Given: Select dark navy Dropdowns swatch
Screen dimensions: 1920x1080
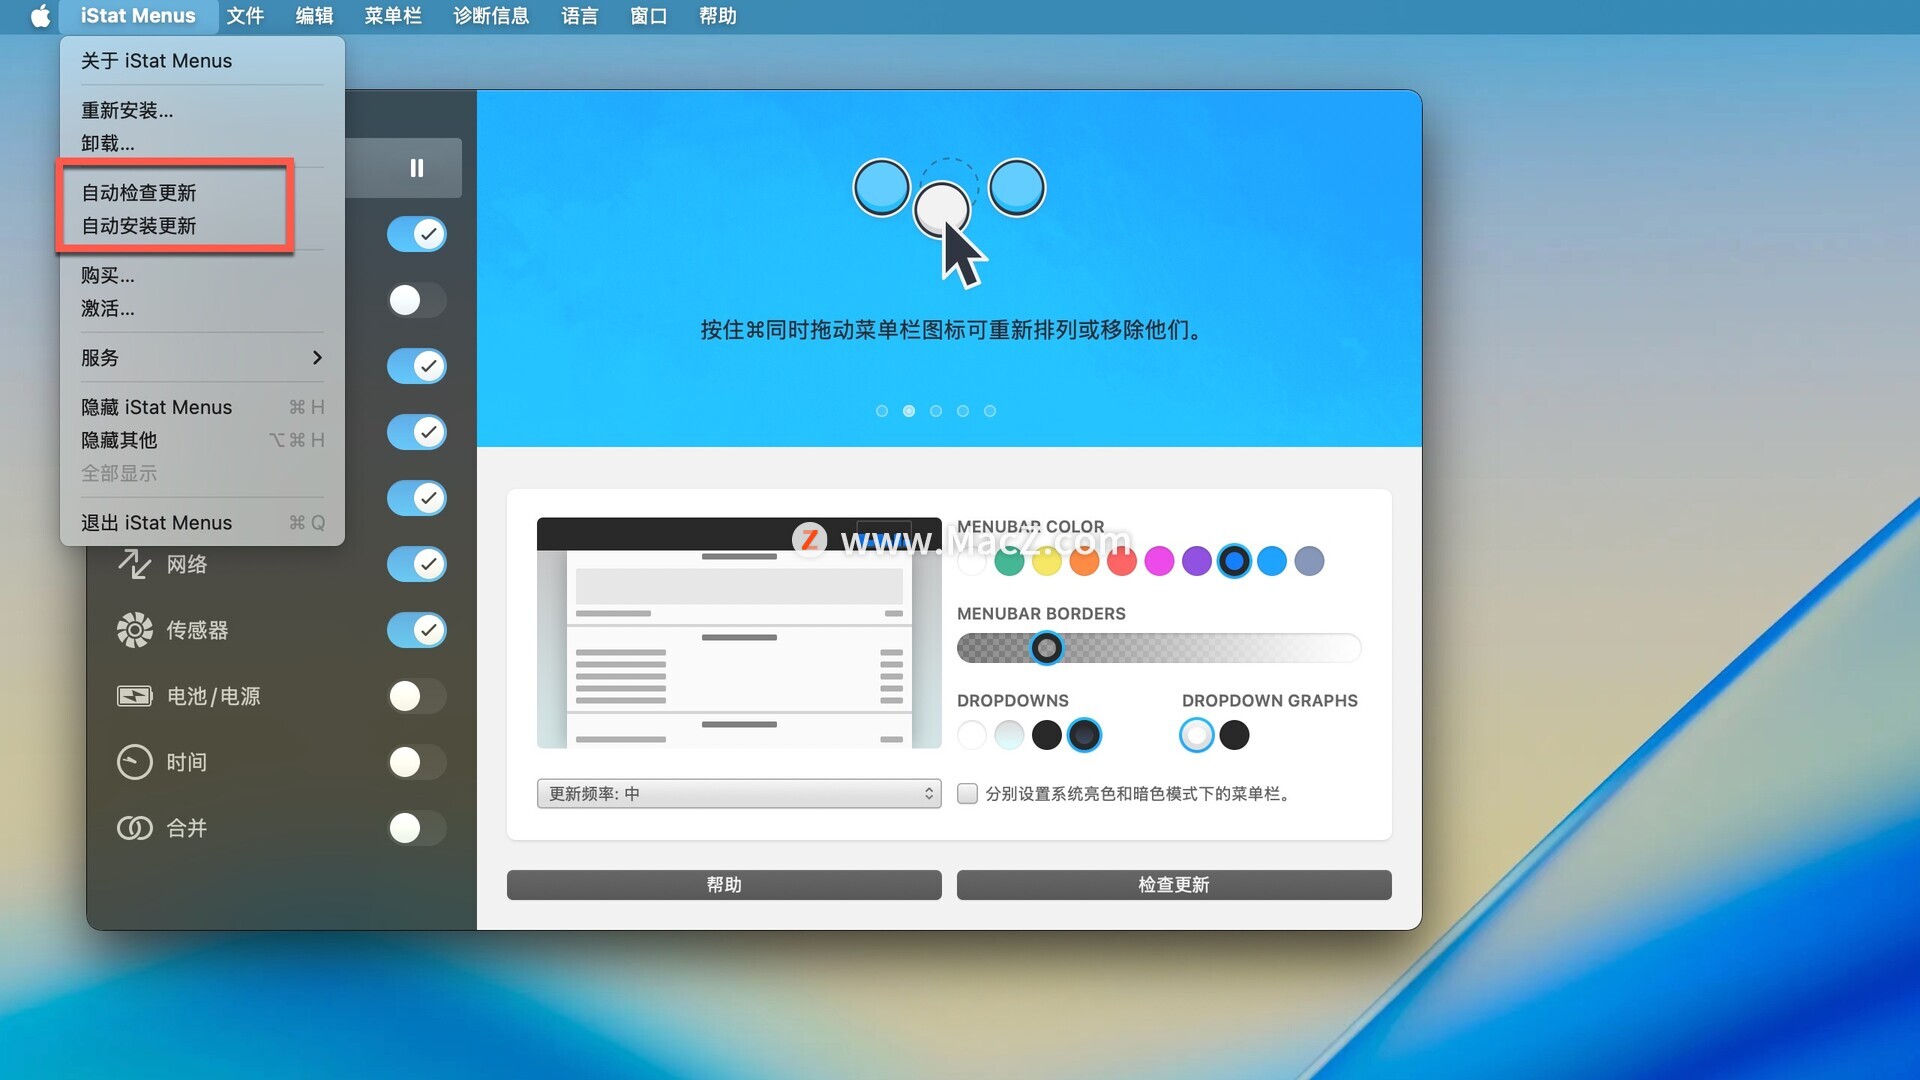Looking at the screenshot, I should tap(1084, 735).
